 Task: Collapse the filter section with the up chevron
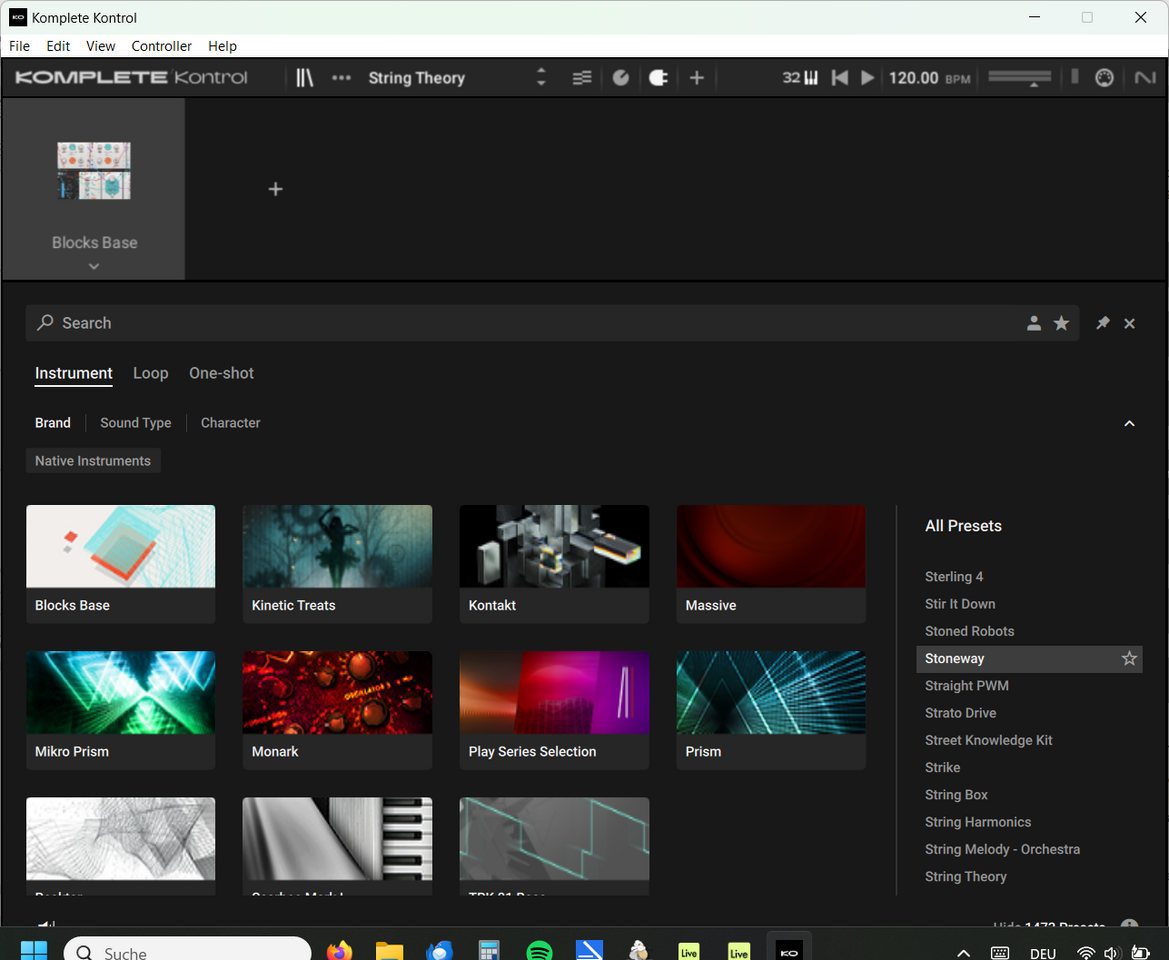pyautogui.click(x=1129, y=423)
